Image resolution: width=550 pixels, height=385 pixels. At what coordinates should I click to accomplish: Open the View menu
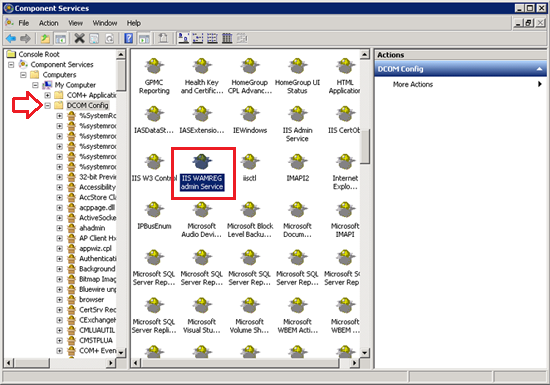[x=75, y=23]
